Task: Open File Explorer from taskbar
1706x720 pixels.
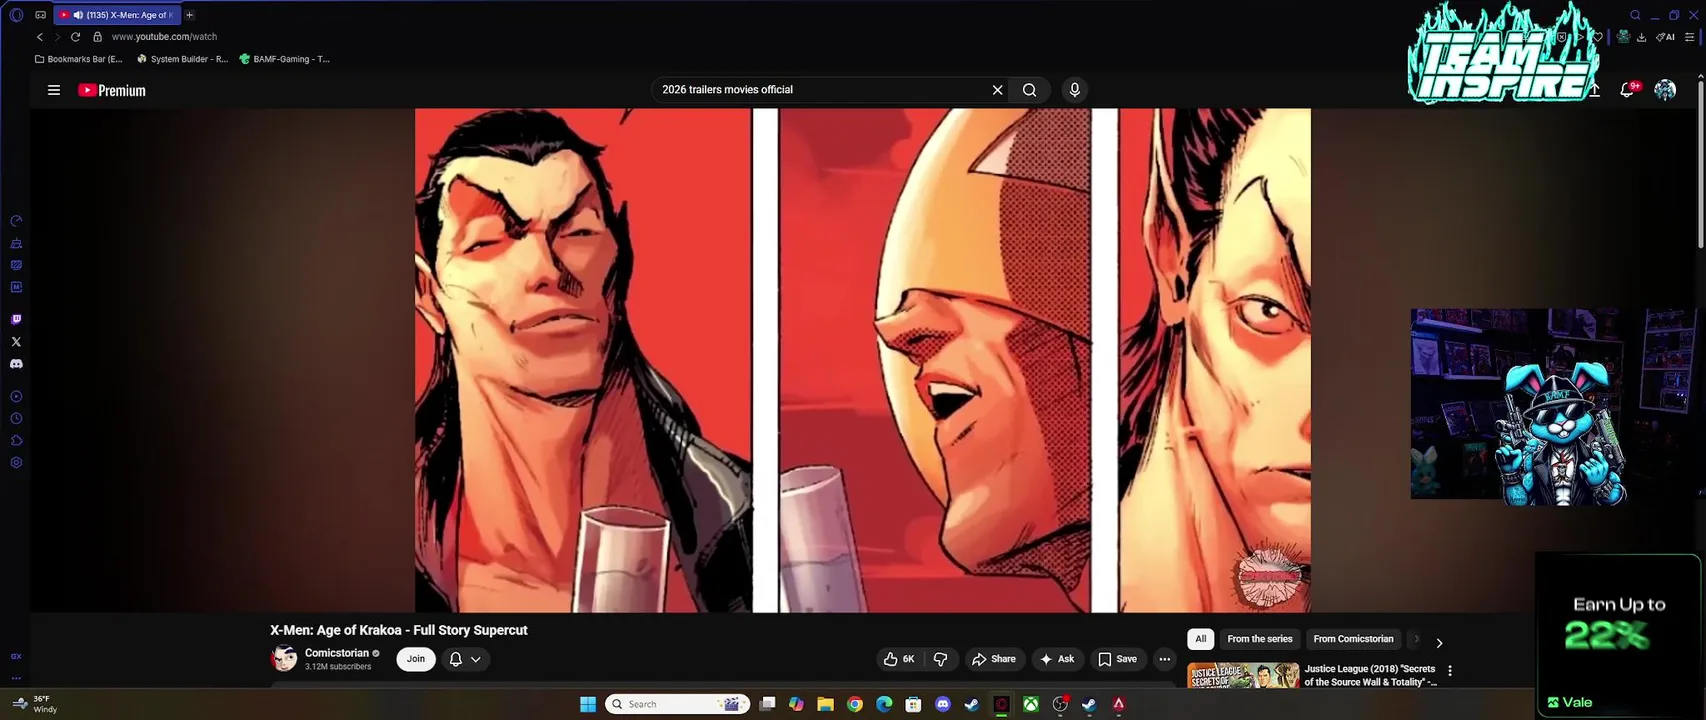Action: [825, 704]
